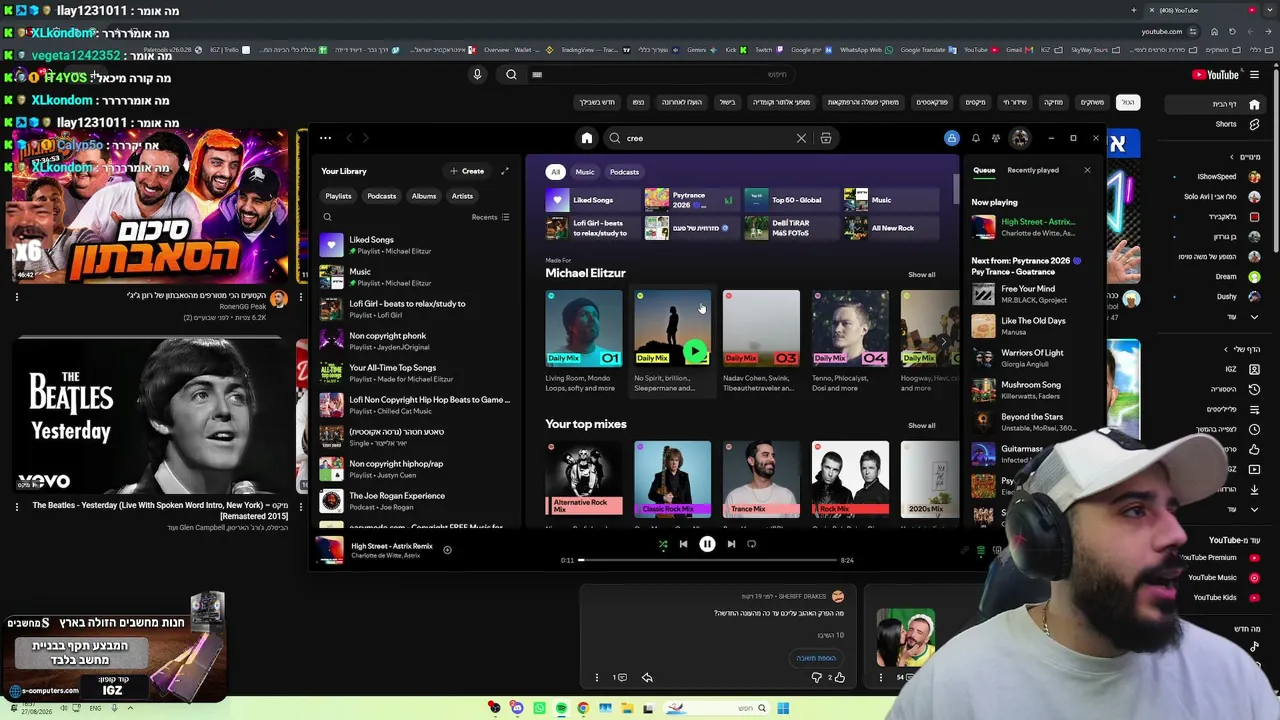Toggle the All filter chip
This screenshot has width=1280, height=720.
point(555,171)
